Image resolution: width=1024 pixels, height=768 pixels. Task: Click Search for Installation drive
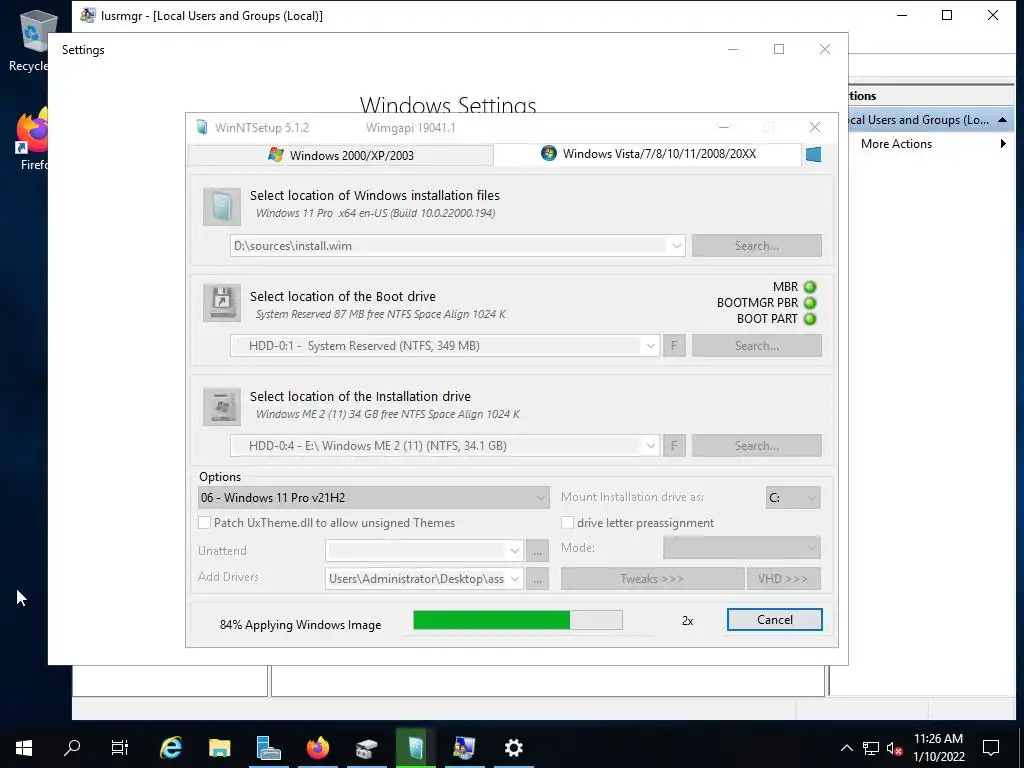coord(757,446)
